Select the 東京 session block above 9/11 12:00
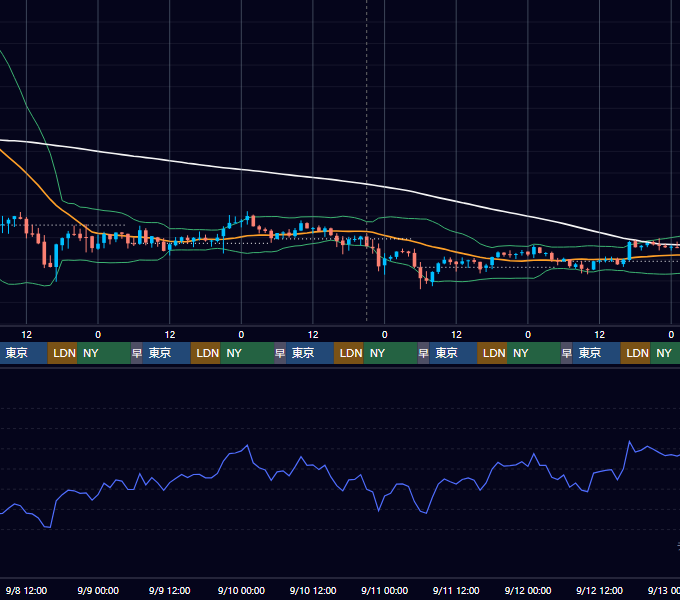The width and height of the screenshot is (680, 600). (453, 353)
